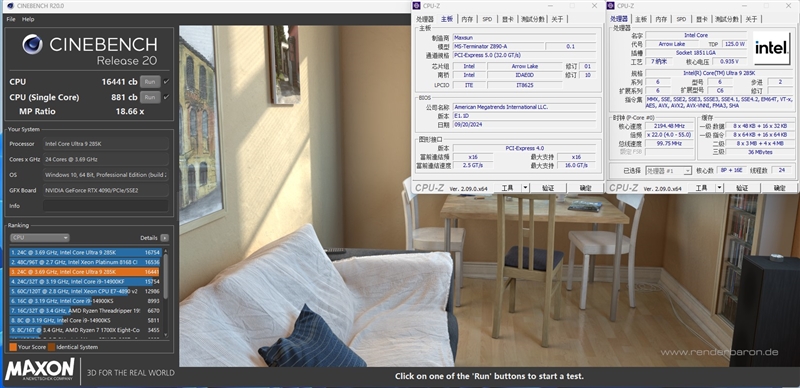Click the 2194.48 MHz core speed value

pyautogui.click(x=670, y=126)
